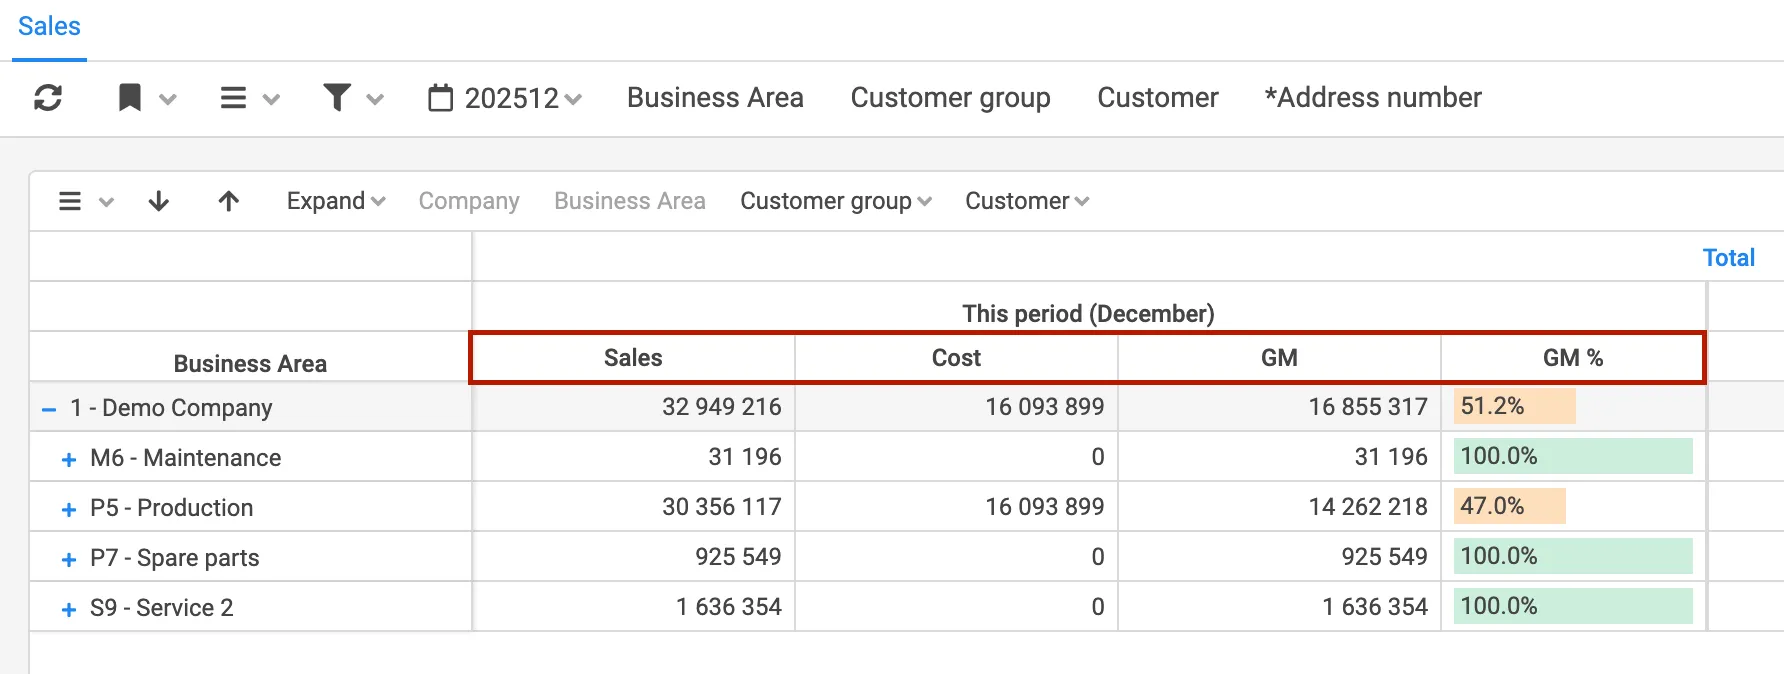Expand the P5 - Production row

[x=69, y=509]
